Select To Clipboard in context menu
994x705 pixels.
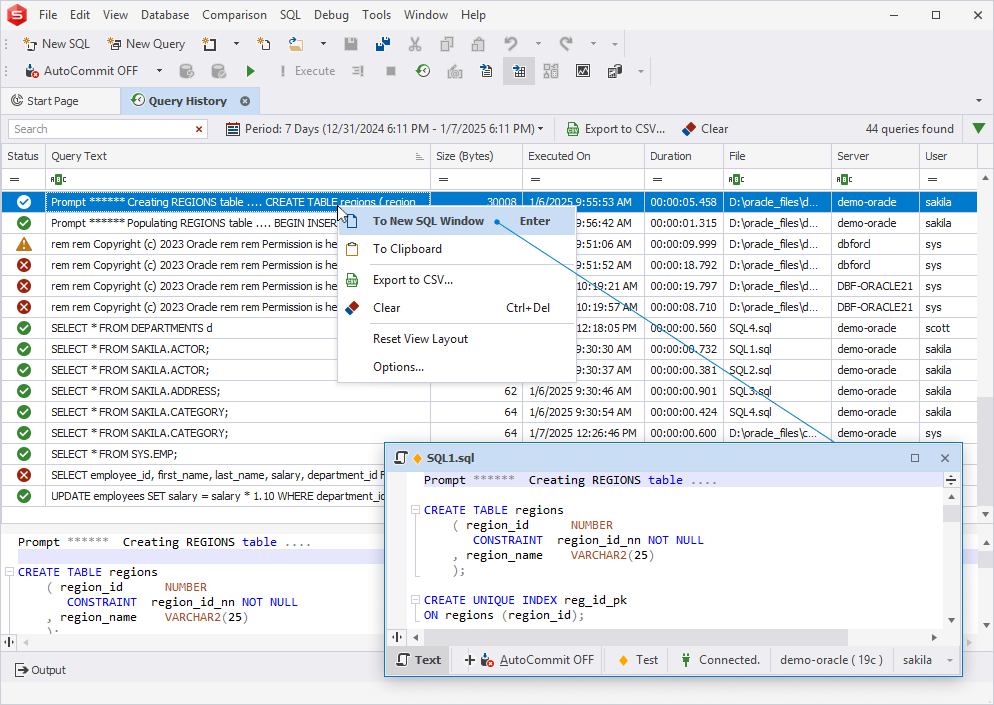(456, 249)
